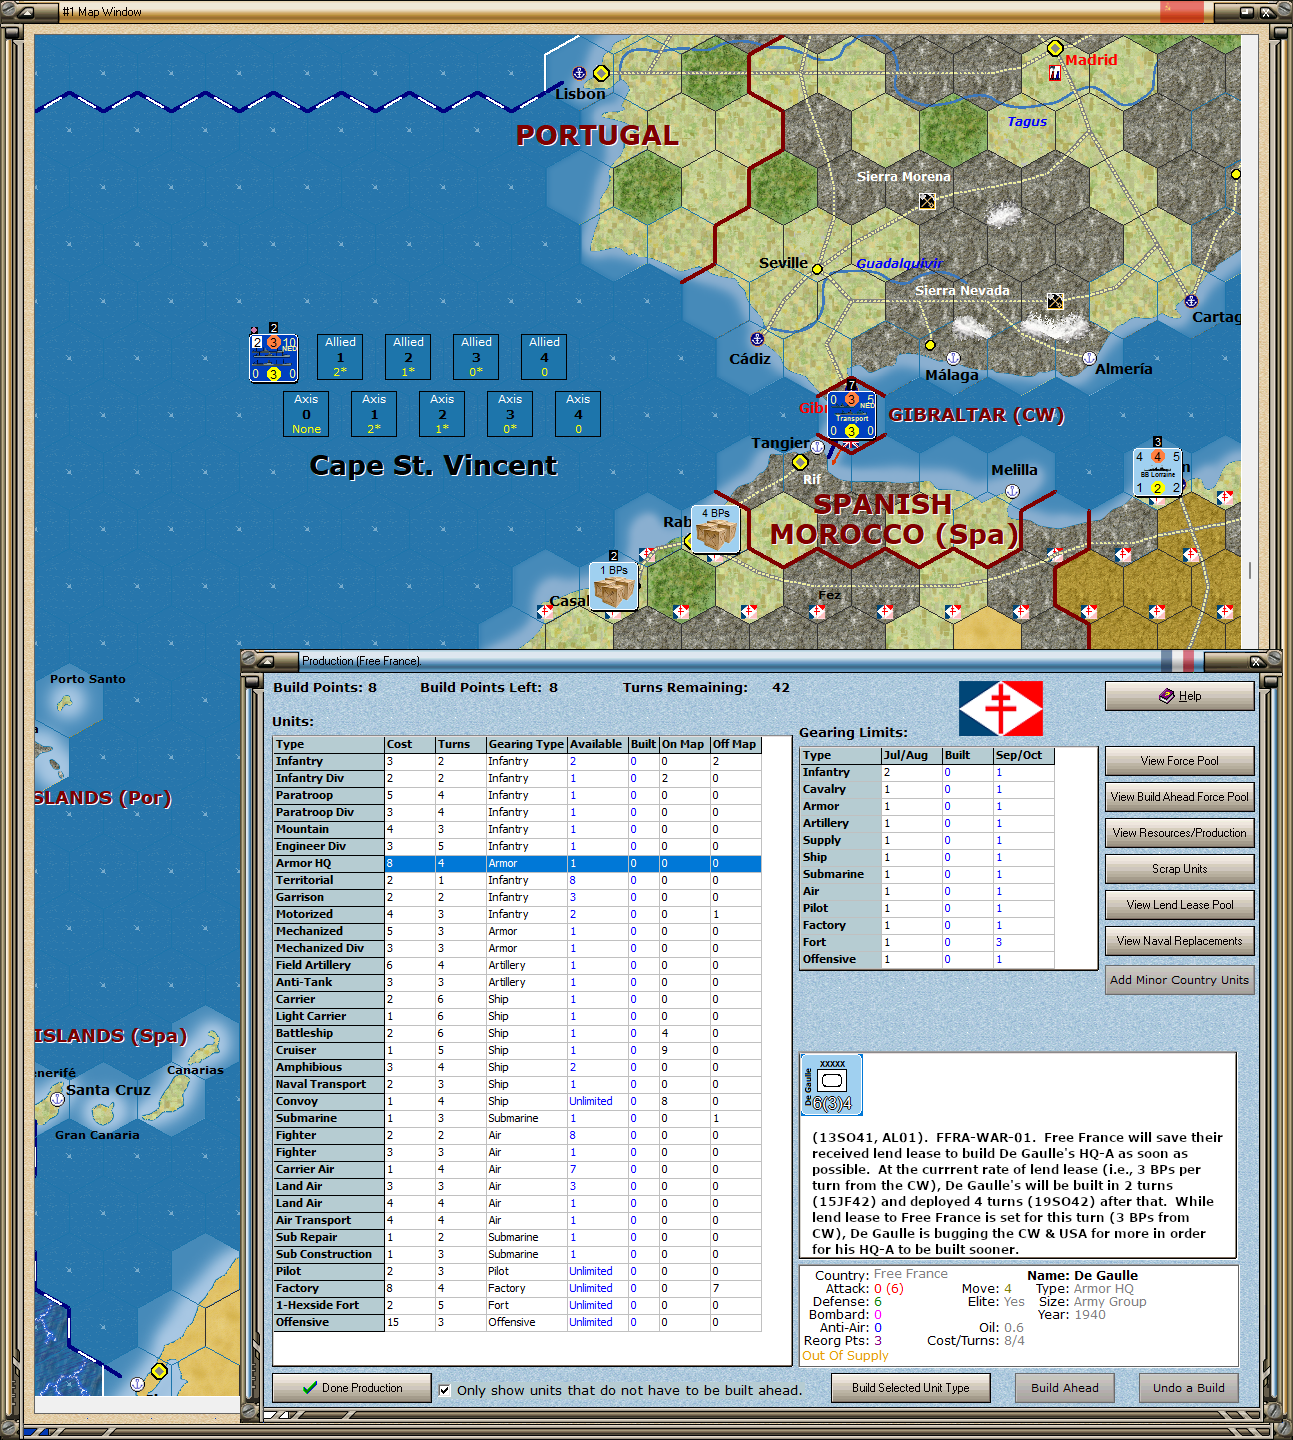
Task: Click the Málaga port icon
Action: click(953, 358)
